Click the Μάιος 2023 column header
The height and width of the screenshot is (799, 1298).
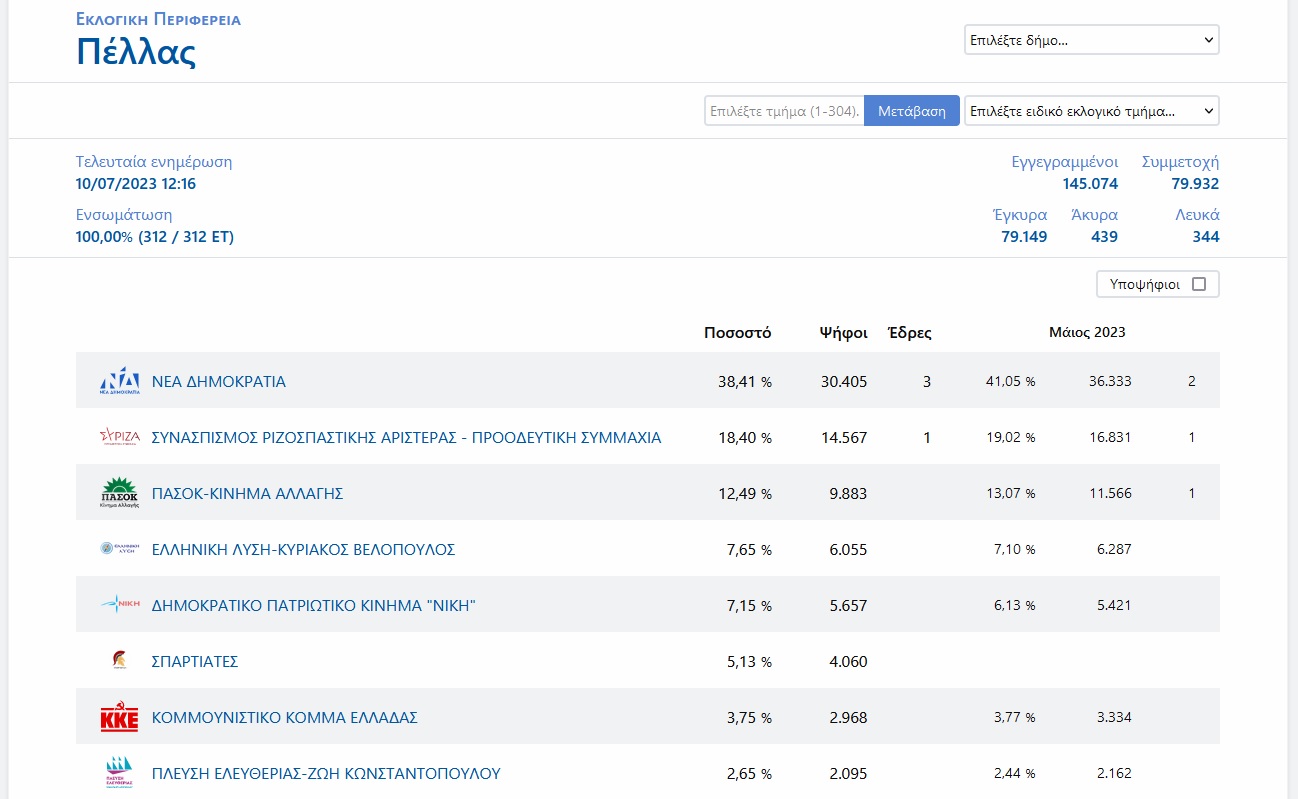pos(1087,332)
